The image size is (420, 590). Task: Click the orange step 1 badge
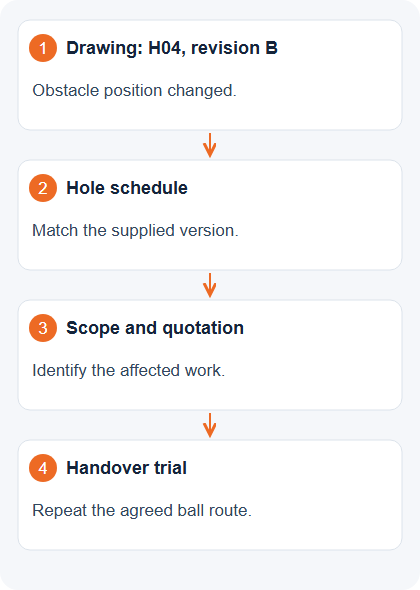(43, 48)
